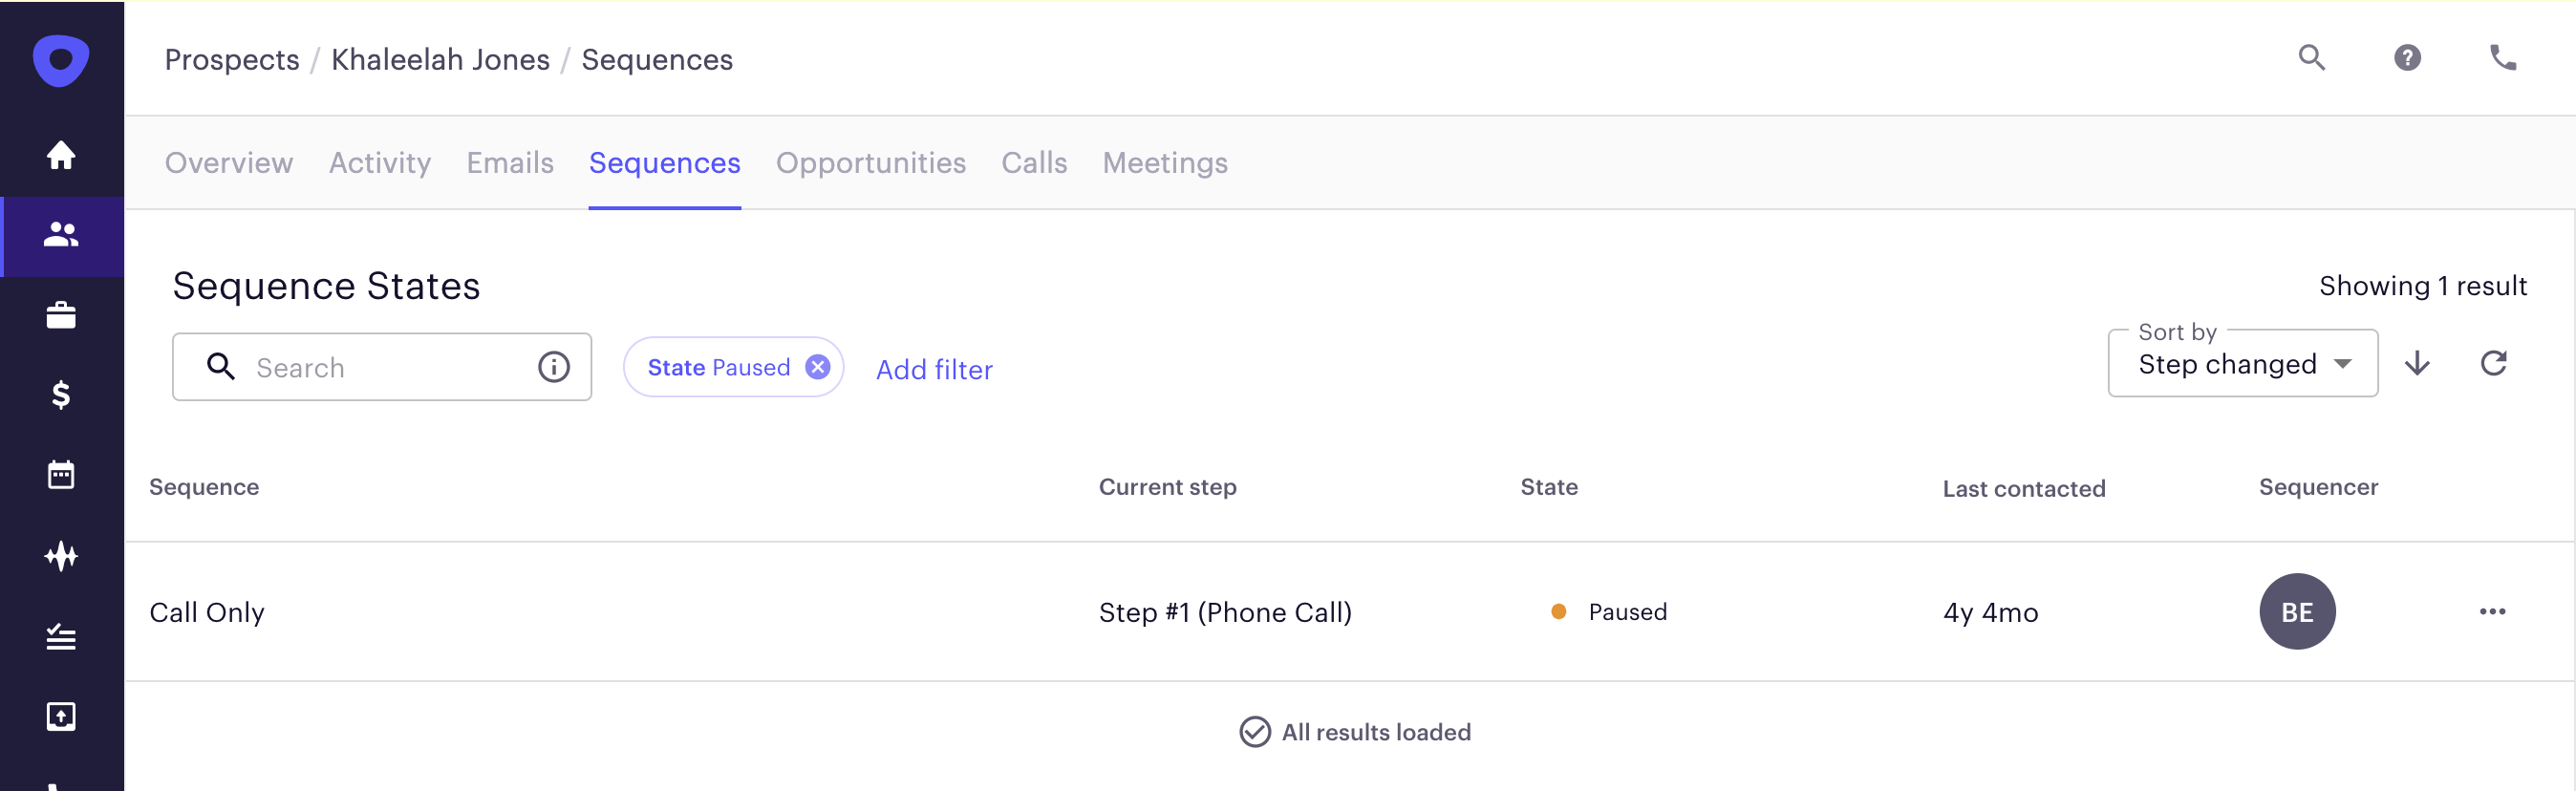
Task: Open Accounts via the briefcase icon
Action: click(60, 316)
